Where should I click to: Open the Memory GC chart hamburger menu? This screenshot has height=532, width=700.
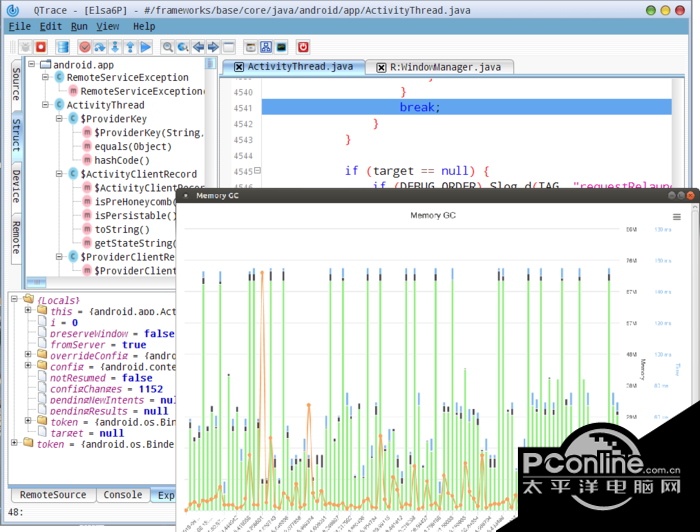[x=677, y=216]
